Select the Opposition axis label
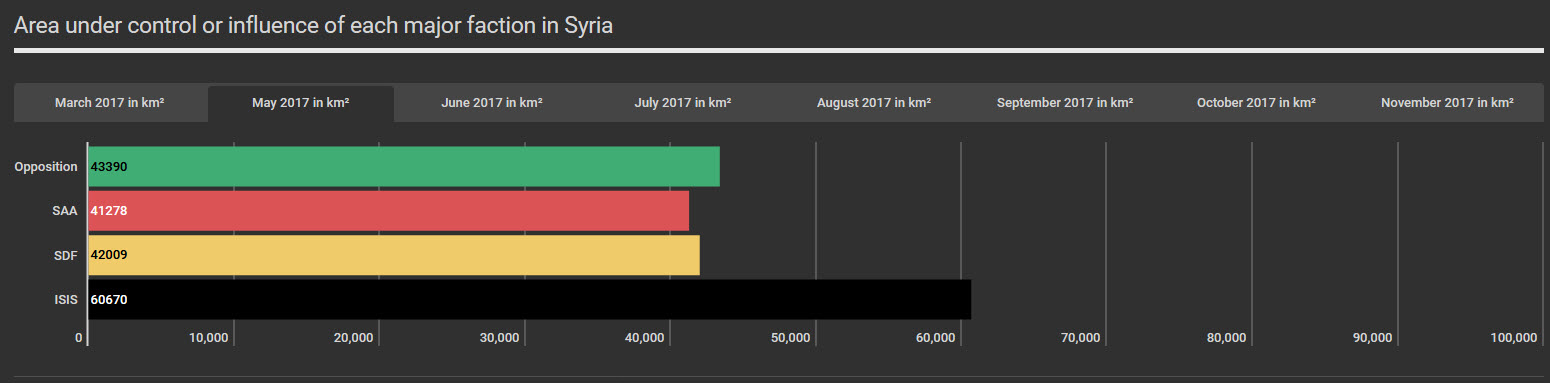This screenshot has height=383, width=1550. pyautogui.click(x=46, y=167)
